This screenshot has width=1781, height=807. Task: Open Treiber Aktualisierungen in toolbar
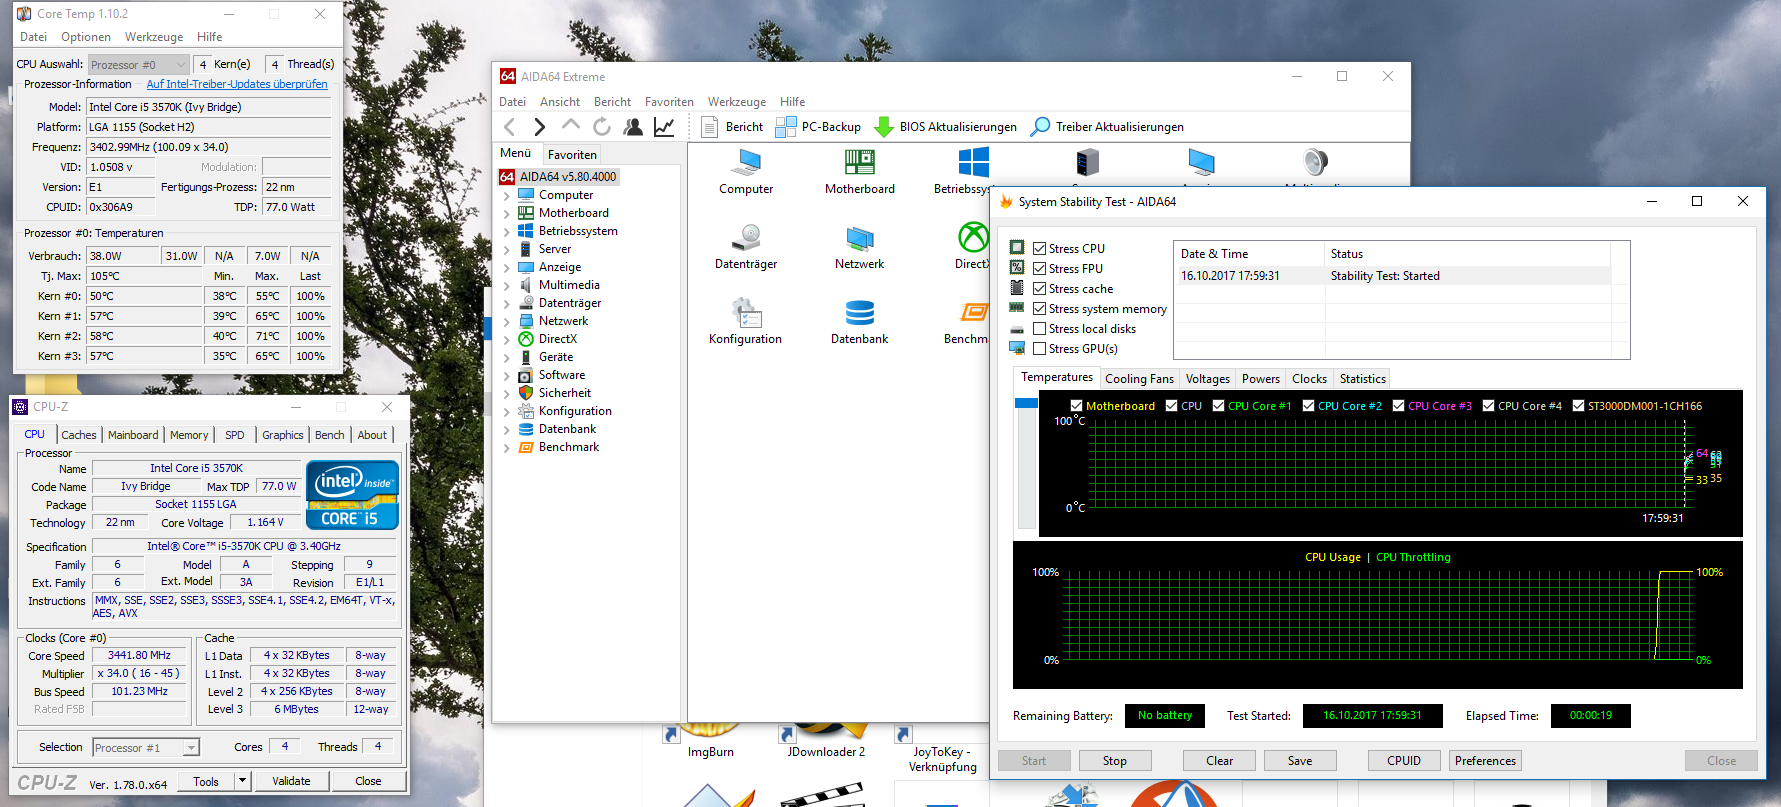1107,127
